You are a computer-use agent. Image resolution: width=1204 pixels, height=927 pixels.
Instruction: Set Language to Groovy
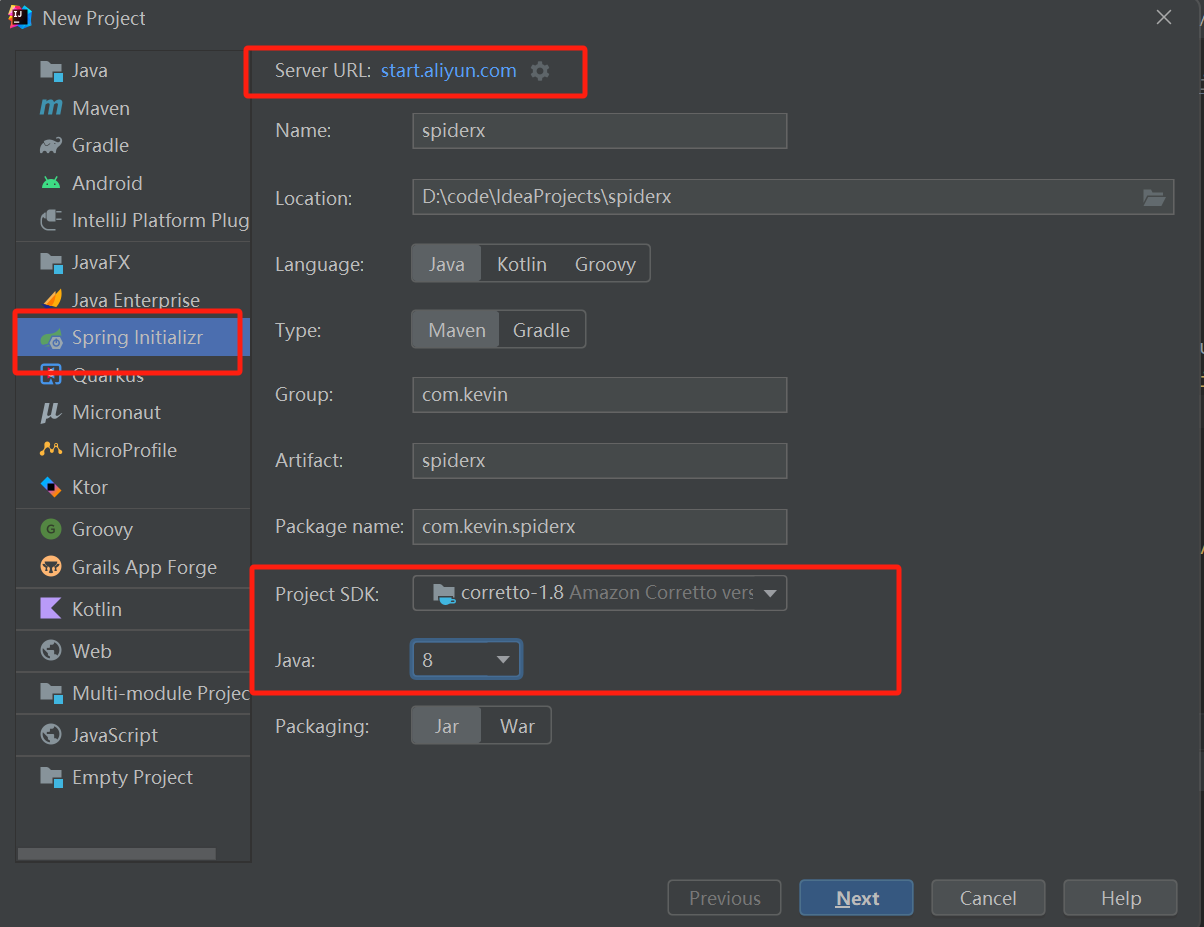605,264
